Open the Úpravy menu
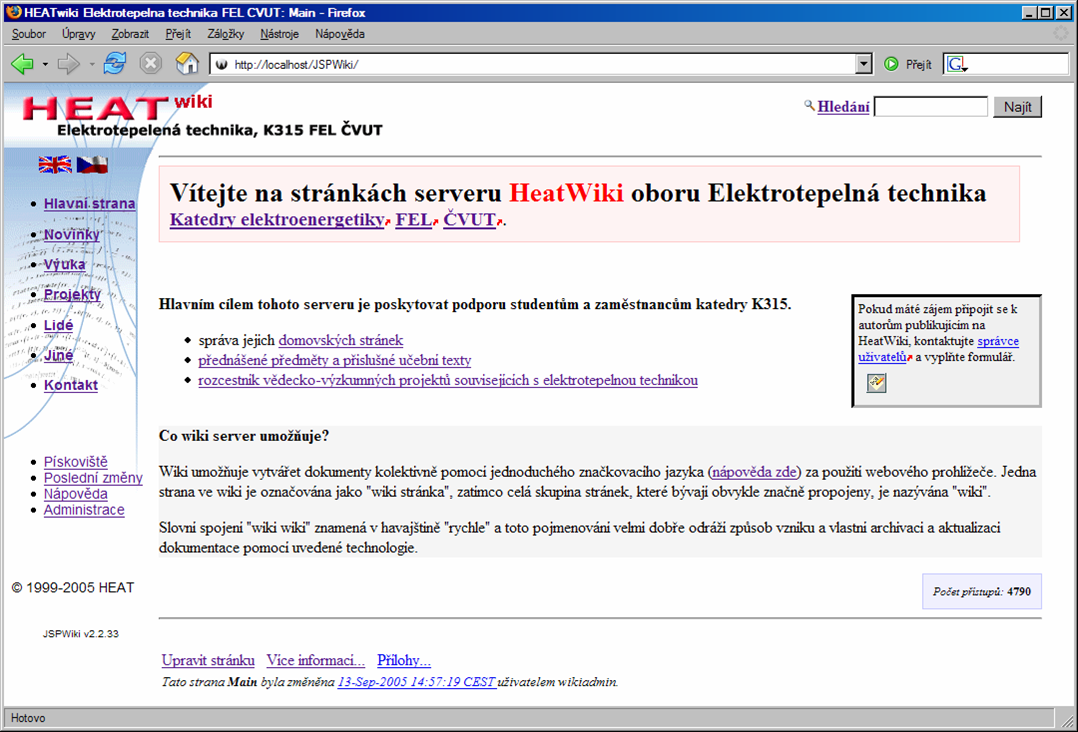 [78, 34]
